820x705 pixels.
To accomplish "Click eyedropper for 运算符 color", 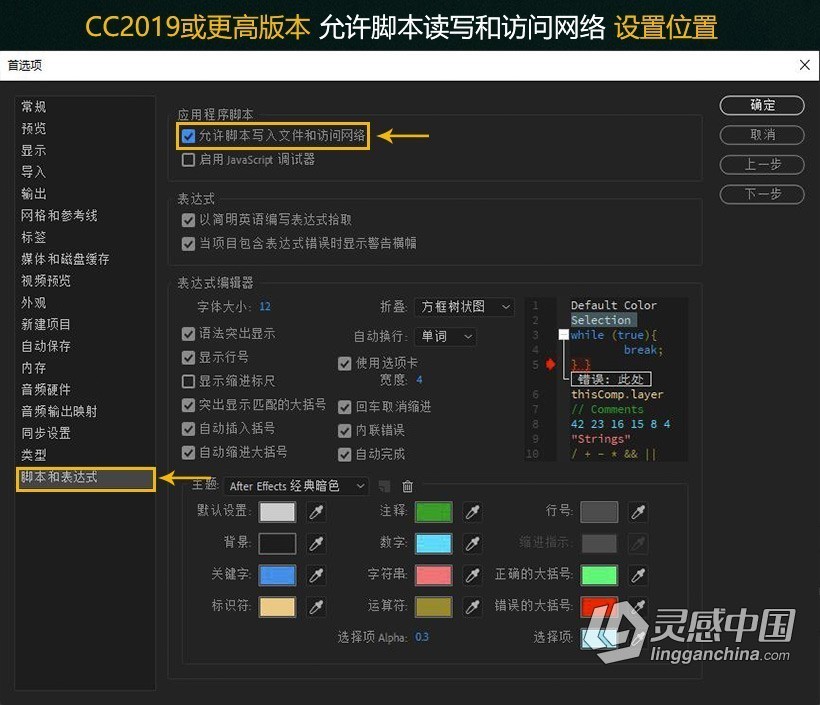I will pos(472,607).
